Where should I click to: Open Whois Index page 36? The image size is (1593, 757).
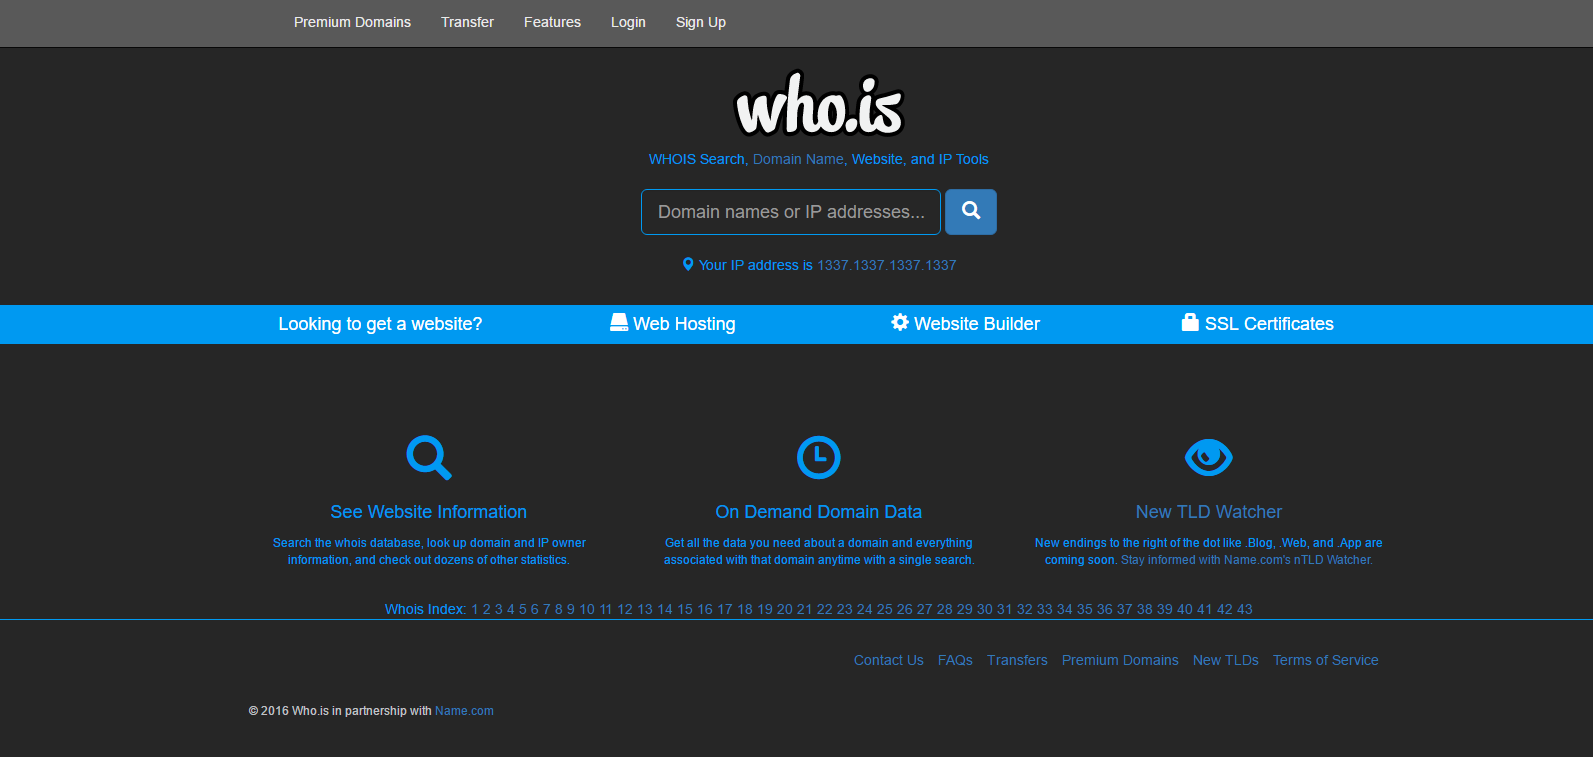pyautogui.click(x=1105, y=609)
